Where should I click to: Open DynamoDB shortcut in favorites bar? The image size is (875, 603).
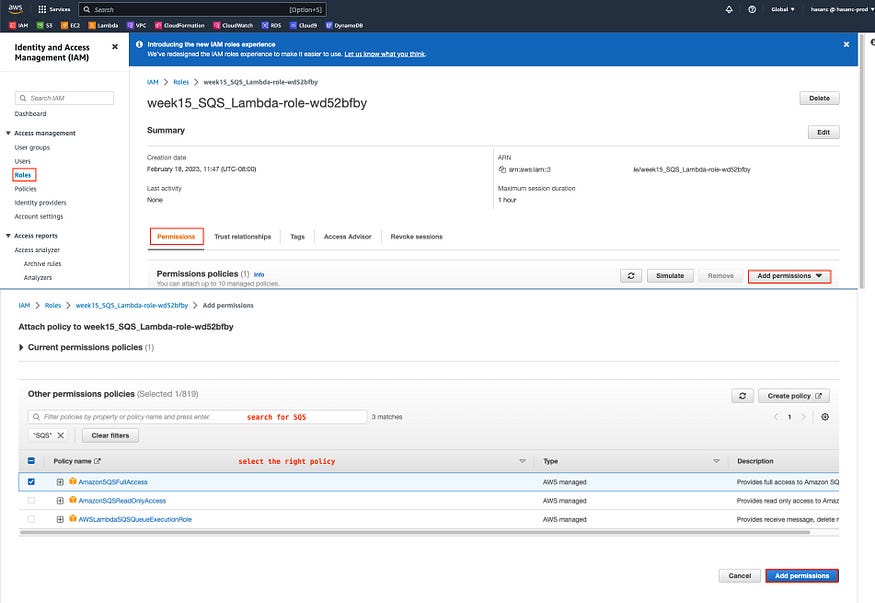coord(344,25)
